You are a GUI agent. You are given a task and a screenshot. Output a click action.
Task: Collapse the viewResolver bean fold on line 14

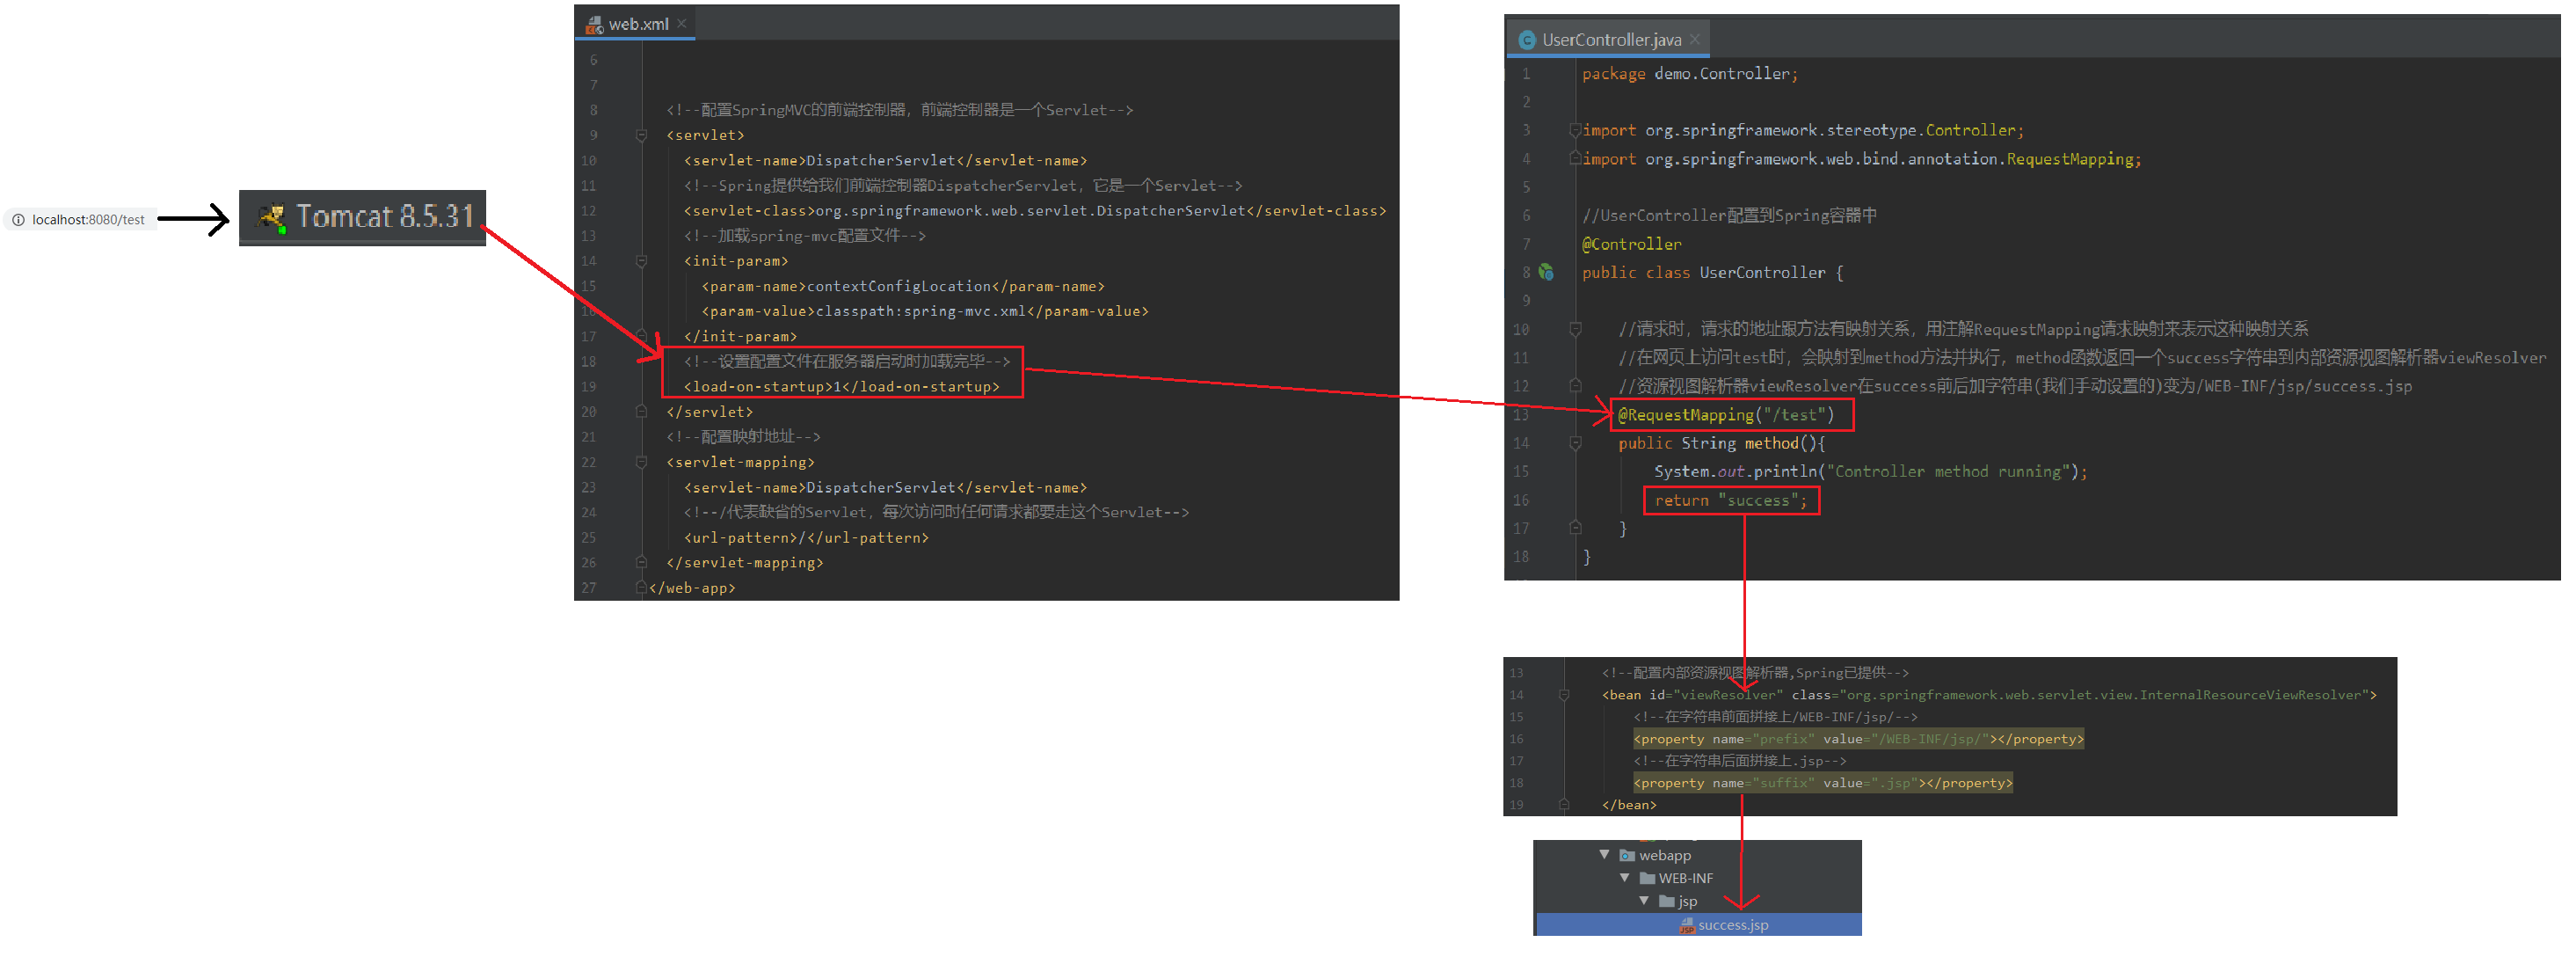[x=1564, y=695]
